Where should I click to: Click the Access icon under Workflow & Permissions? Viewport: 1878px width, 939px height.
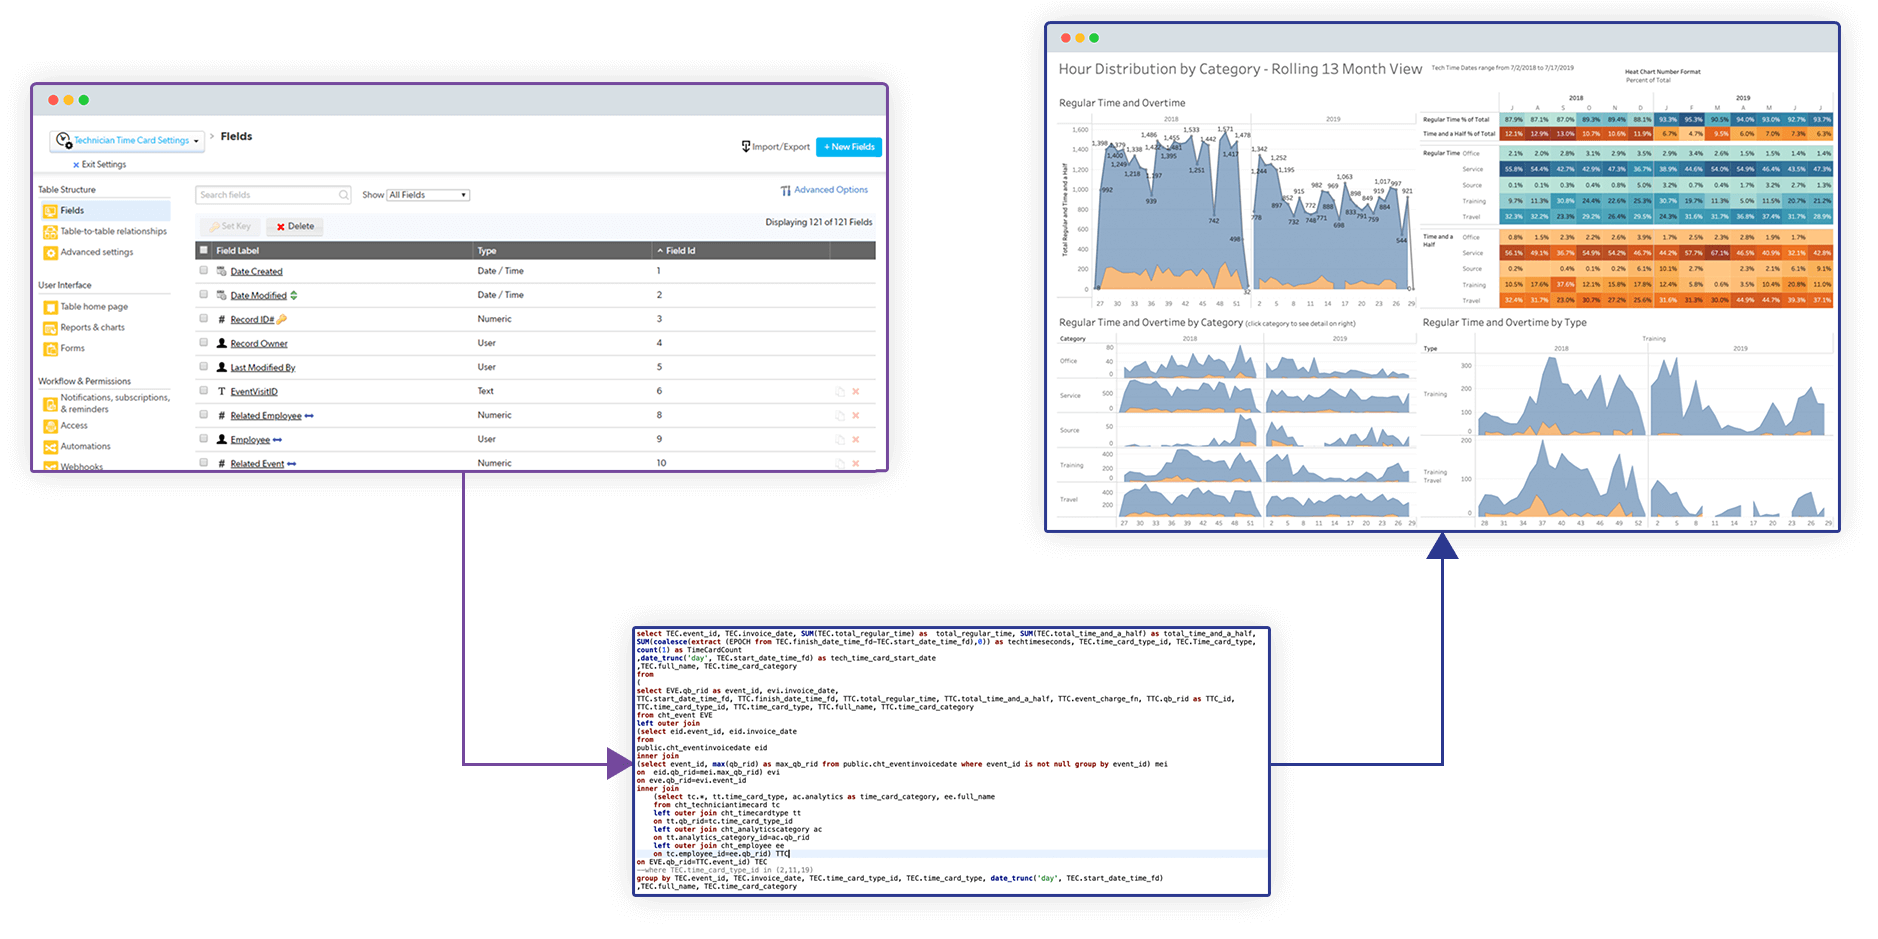pyautogui.click(x=50, y=426)
